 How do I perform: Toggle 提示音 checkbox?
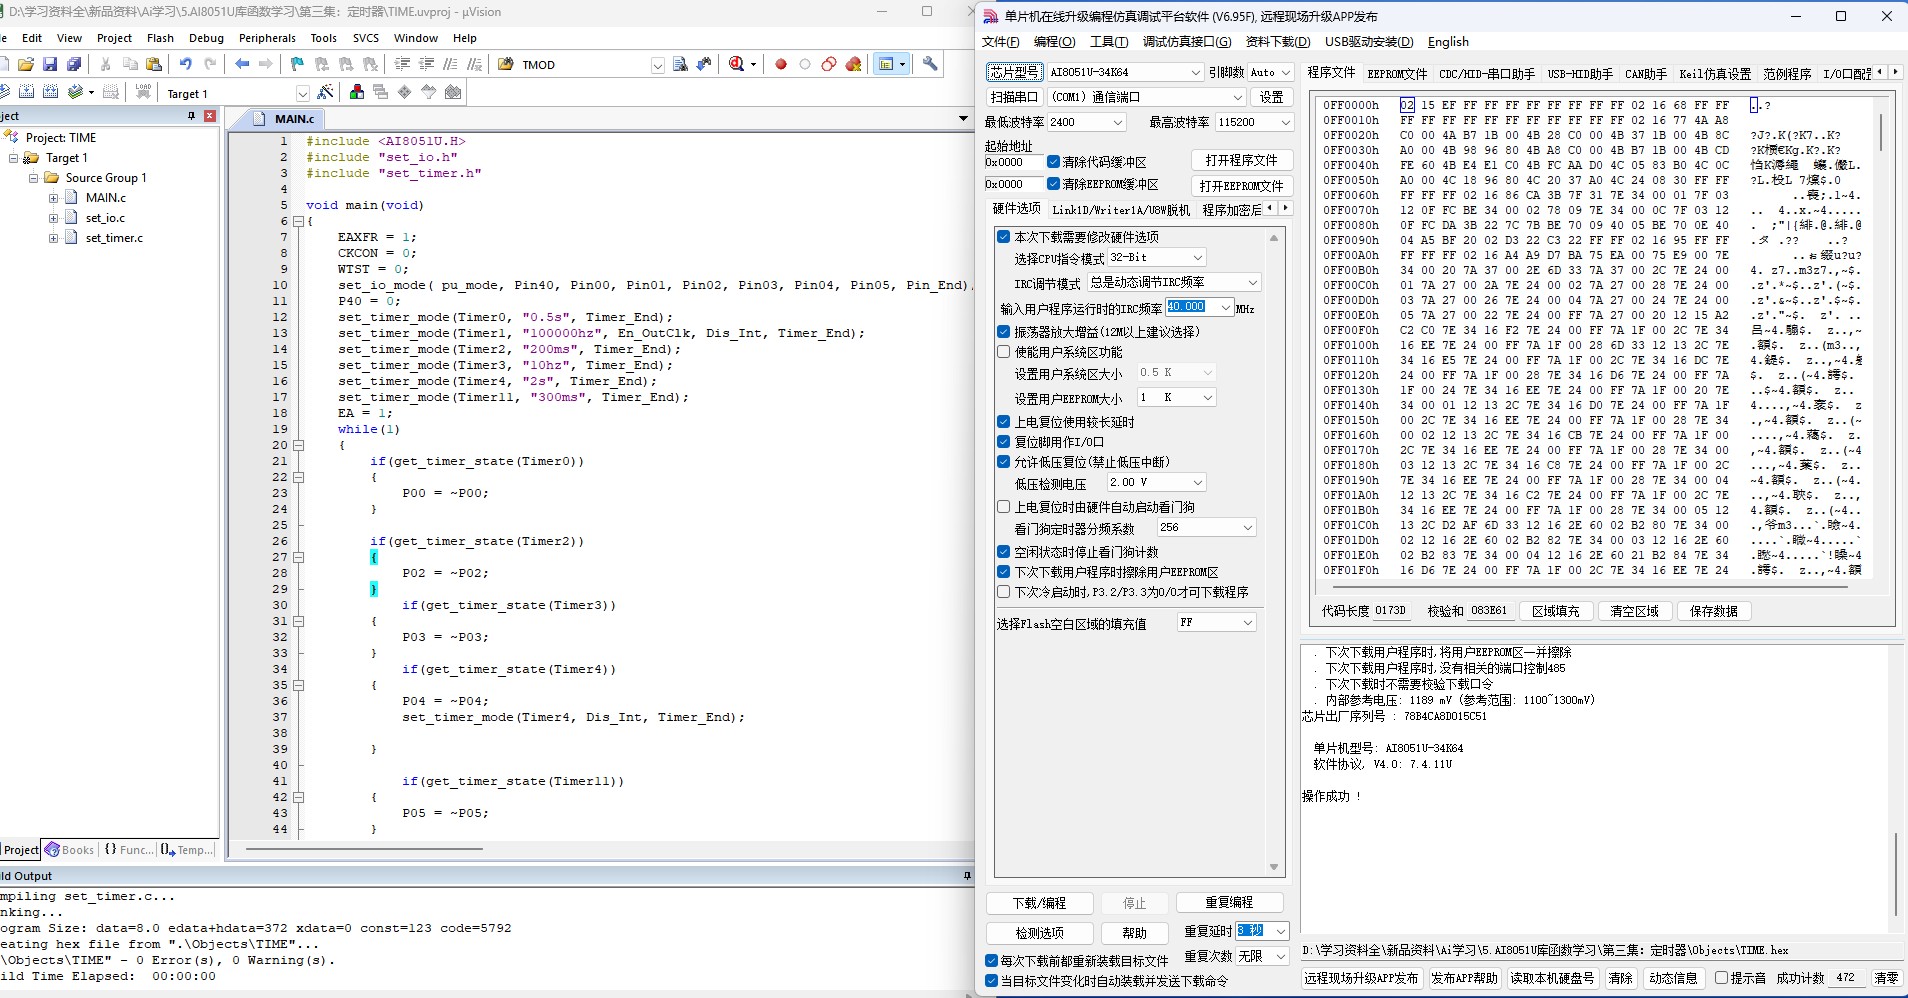[x=1721, y=978]
